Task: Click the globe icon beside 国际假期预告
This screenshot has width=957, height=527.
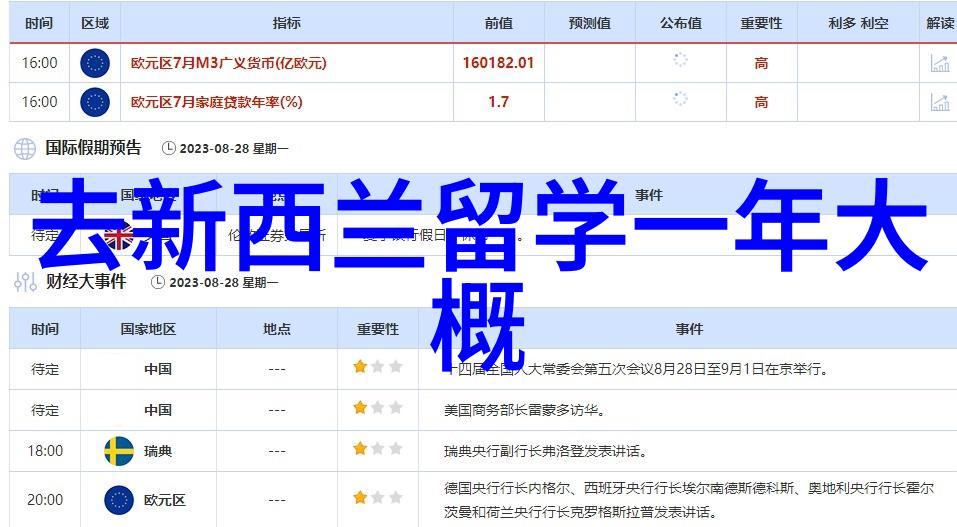Action: 25,149
